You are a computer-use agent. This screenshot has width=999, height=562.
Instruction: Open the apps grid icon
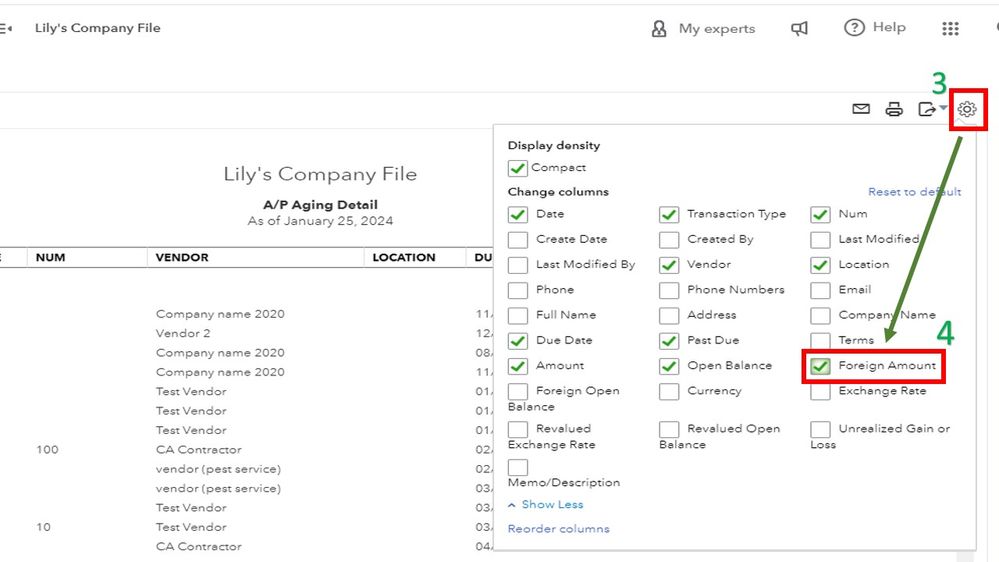[951, 29]
